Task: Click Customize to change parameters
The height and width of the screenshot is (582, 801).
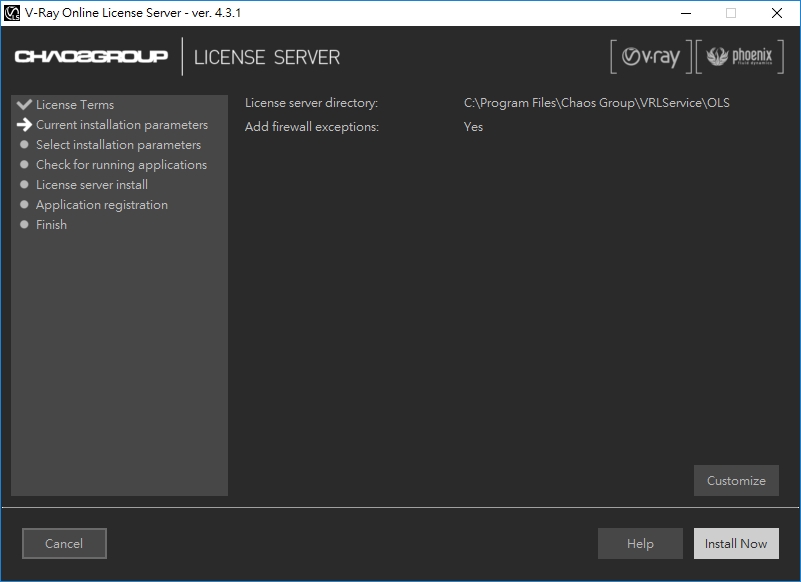Action: pyautogui.click(x=736, y=480)
